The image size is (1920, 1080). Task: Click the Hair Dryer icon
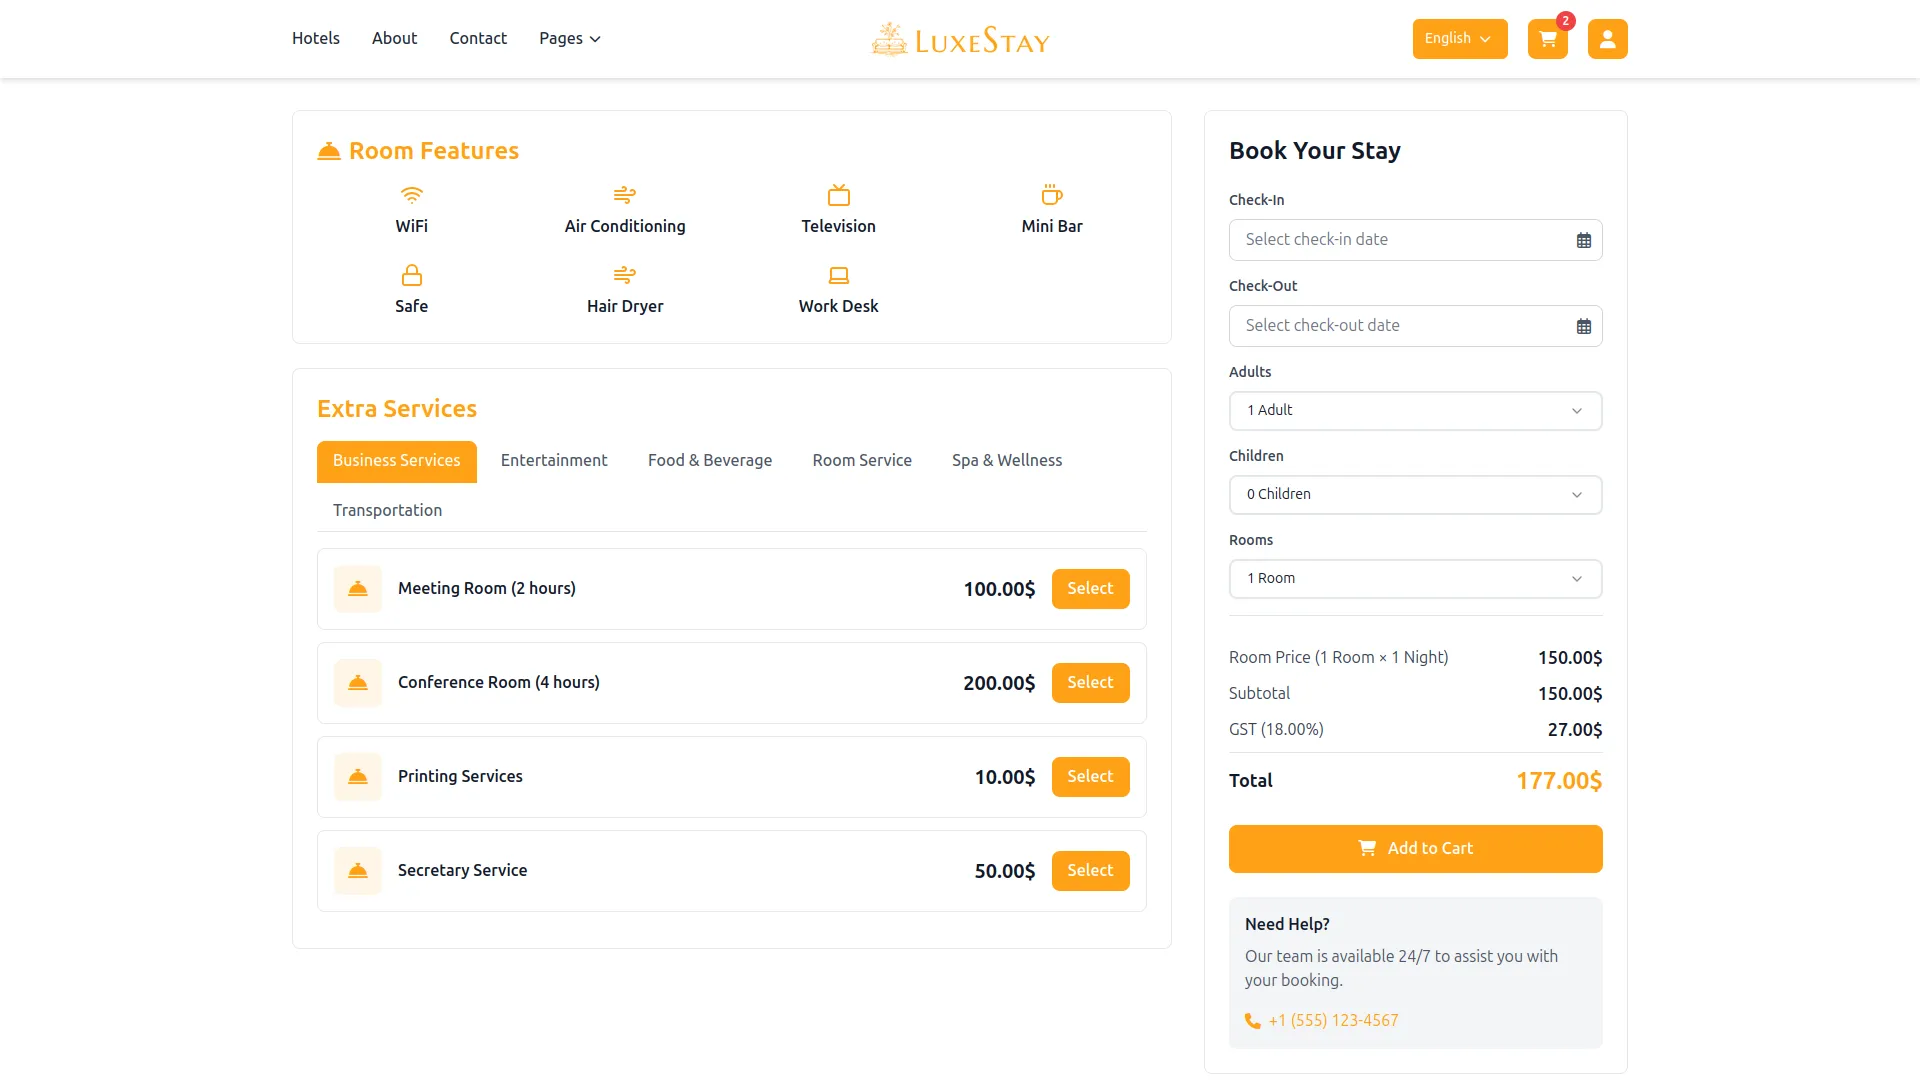(x=625, y=275)
